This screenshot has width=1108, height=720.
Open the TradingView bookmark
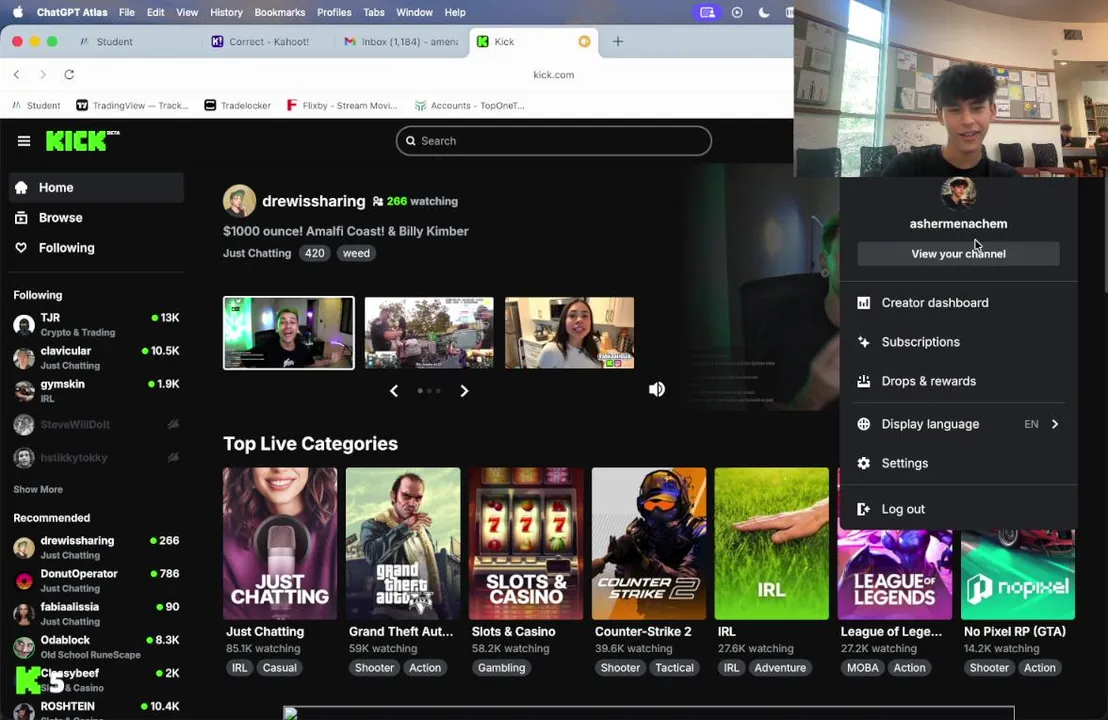(x=132, y=105)
